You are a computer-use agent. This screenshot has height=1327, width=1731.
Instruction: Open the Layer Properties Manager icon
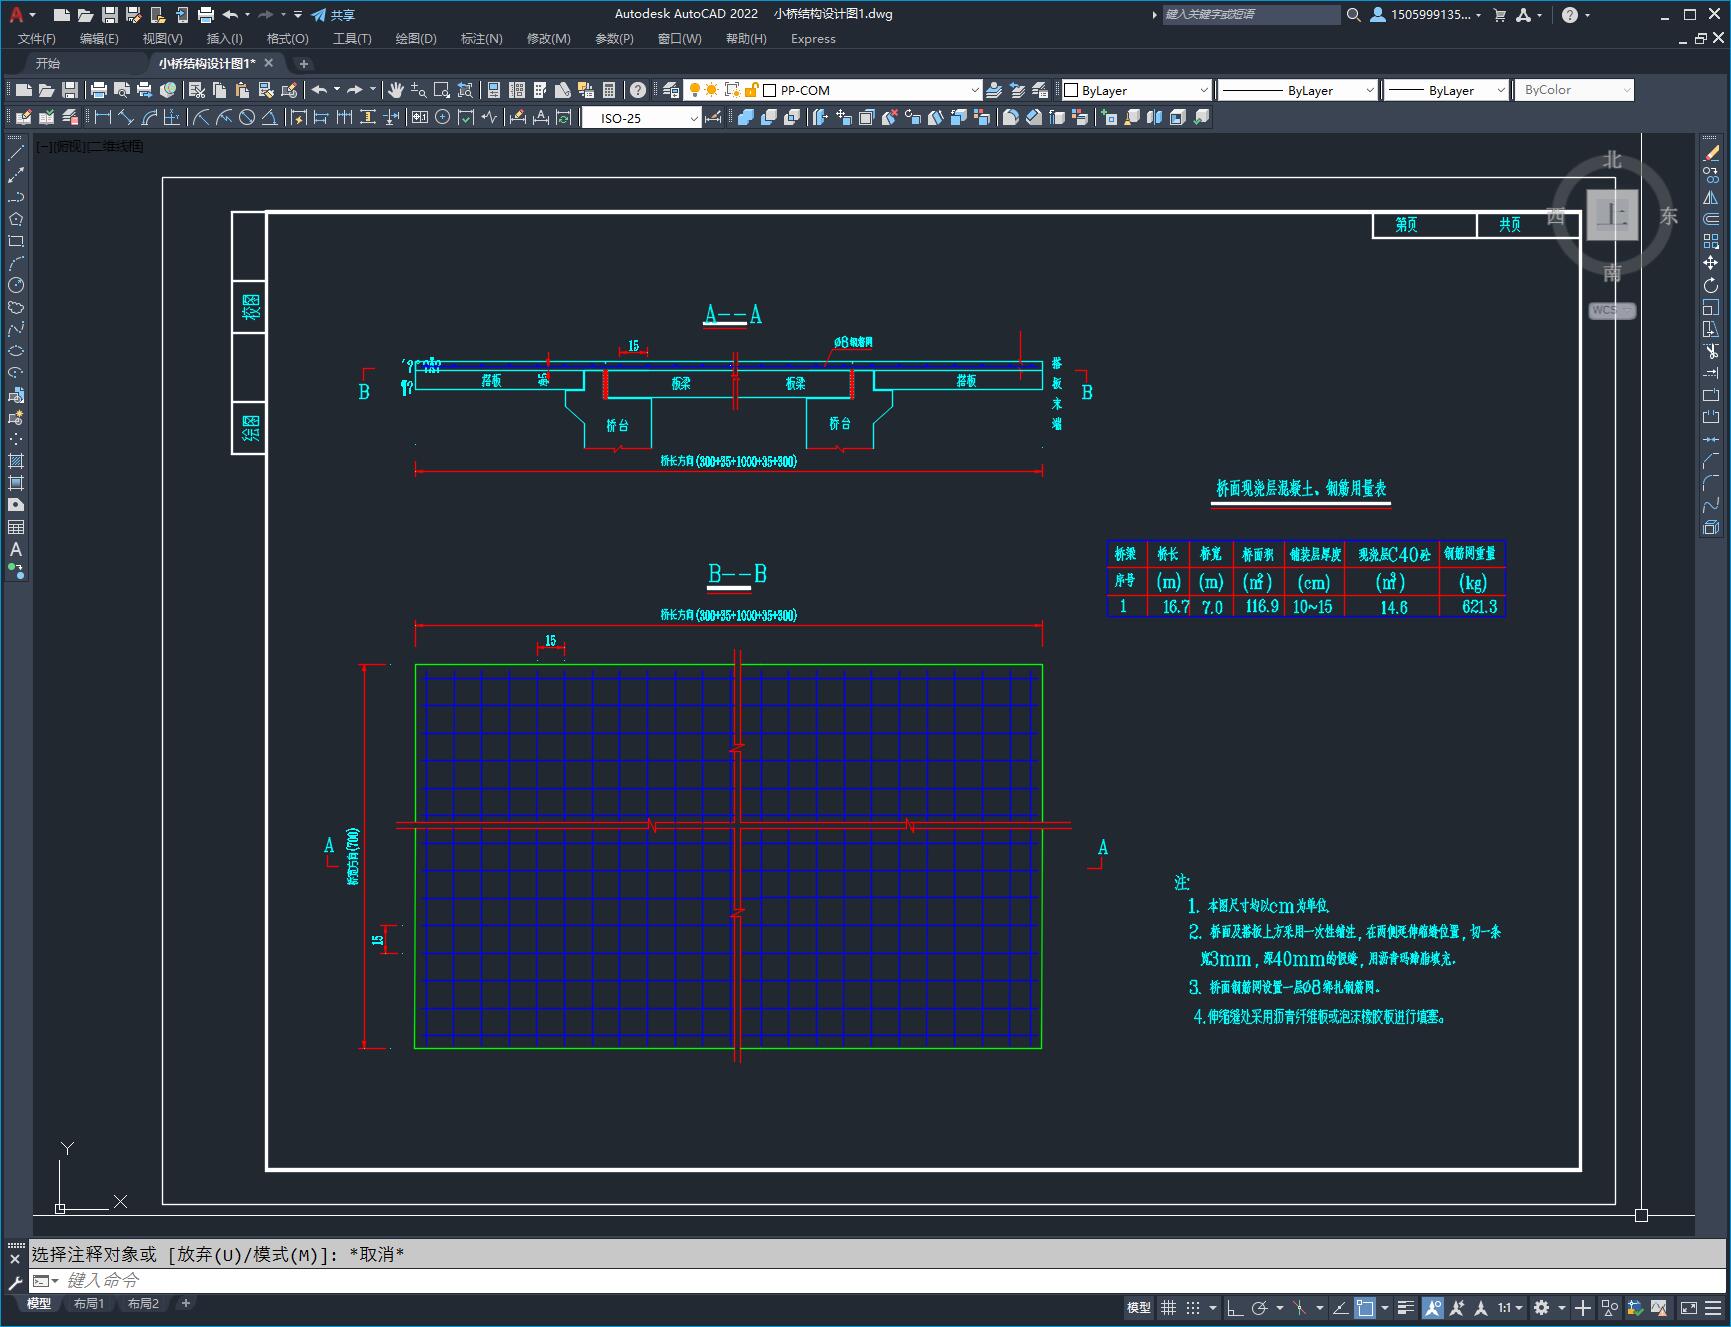pyautogui.click(x=671, y=90)
